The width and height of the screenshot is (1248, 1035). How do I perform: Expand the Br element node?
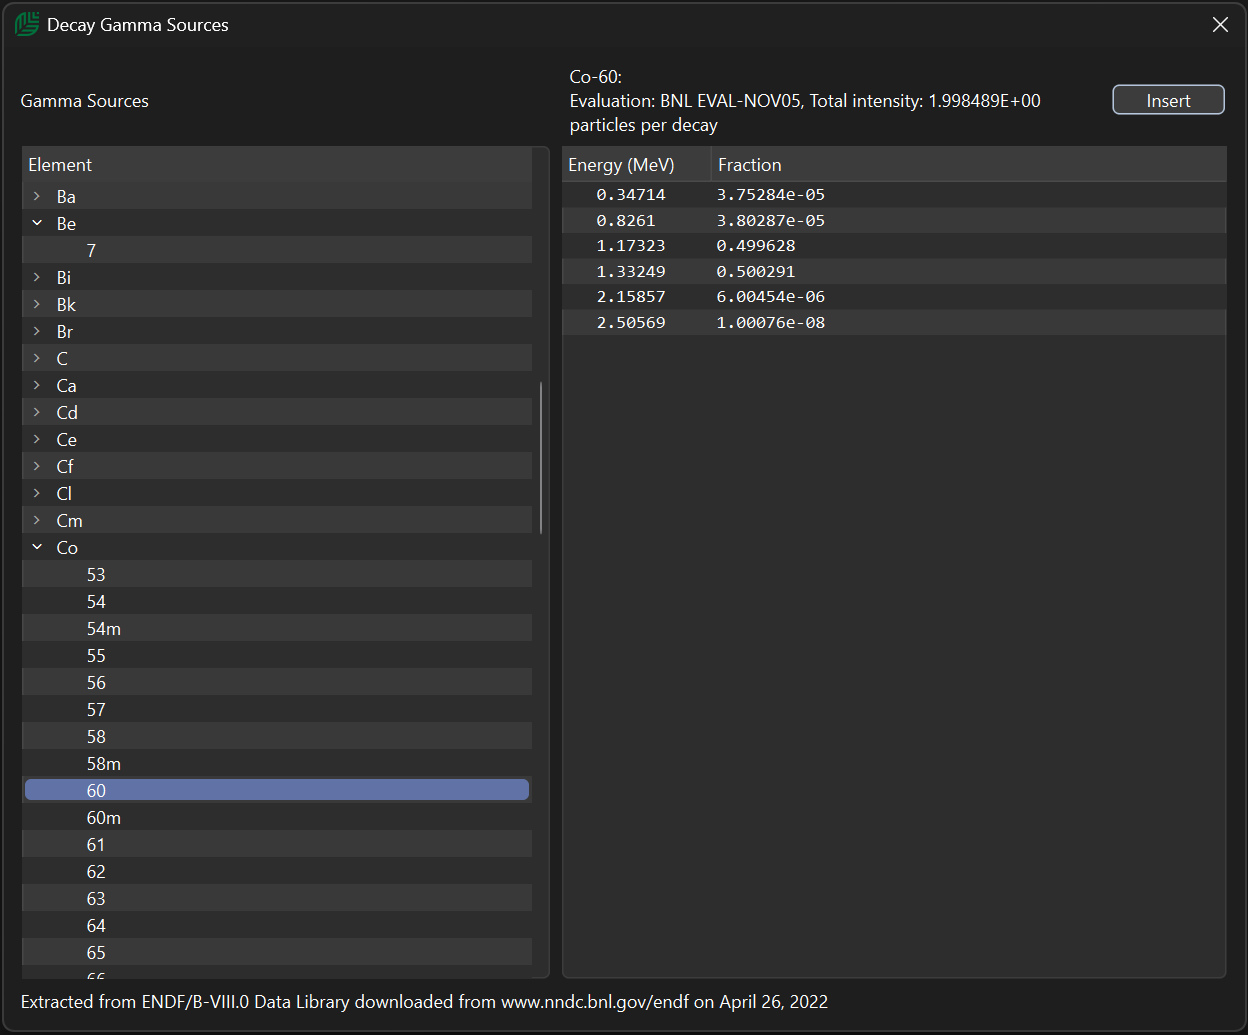(x=37, y=331)
